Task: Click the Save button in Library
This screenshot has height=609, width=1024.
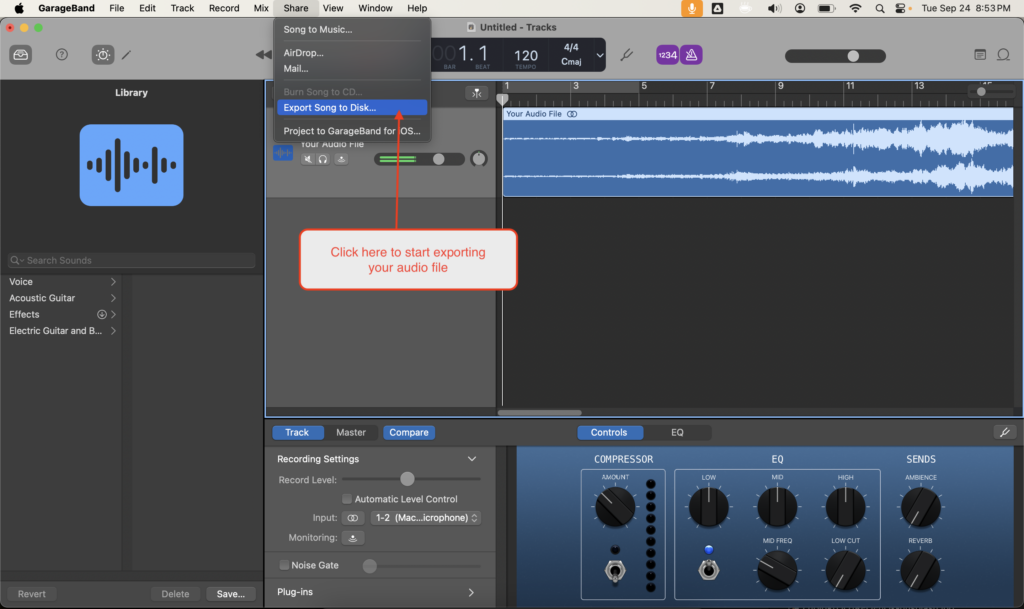Action: pyautogui.click(x=231, y=594)
